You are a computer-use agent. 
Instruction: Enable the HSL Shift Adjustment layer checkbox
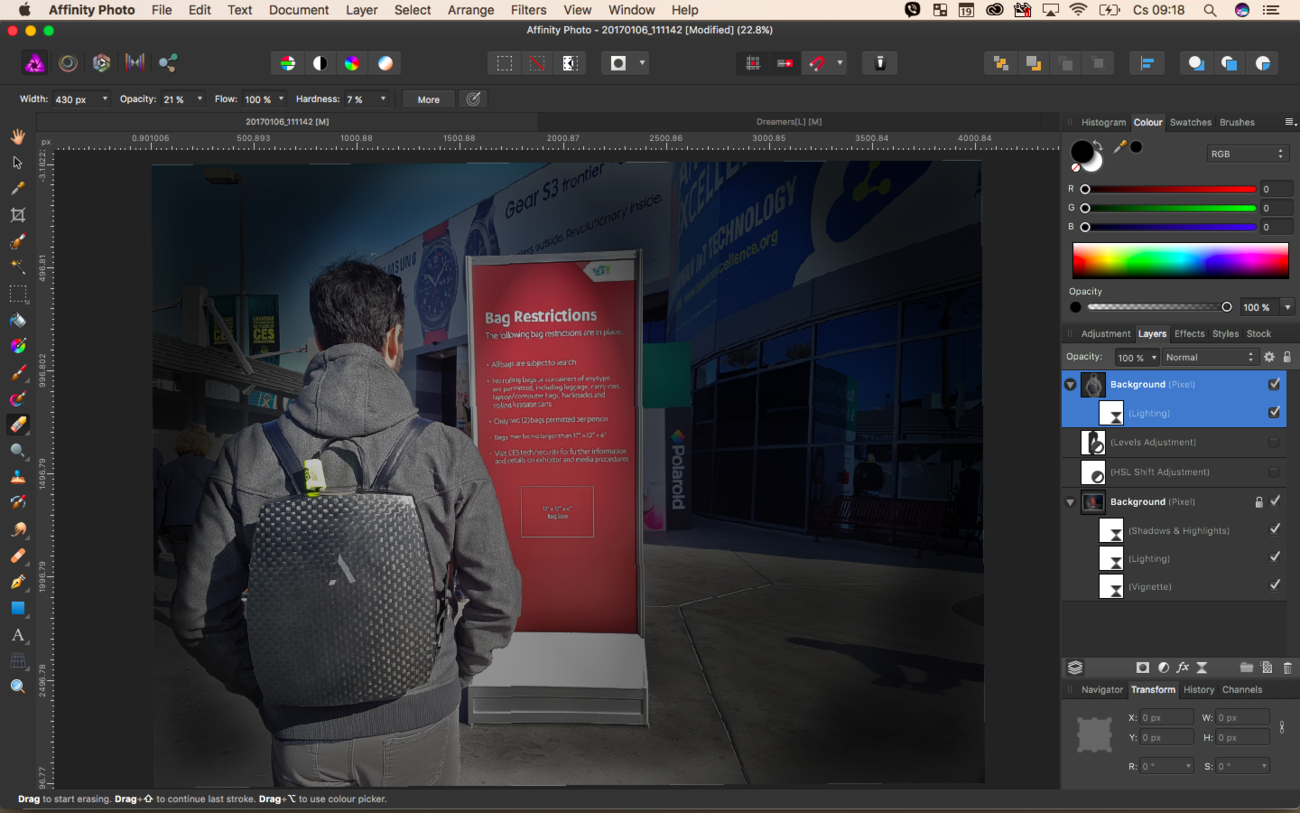pyautogui.click(x=1274, y=471)
